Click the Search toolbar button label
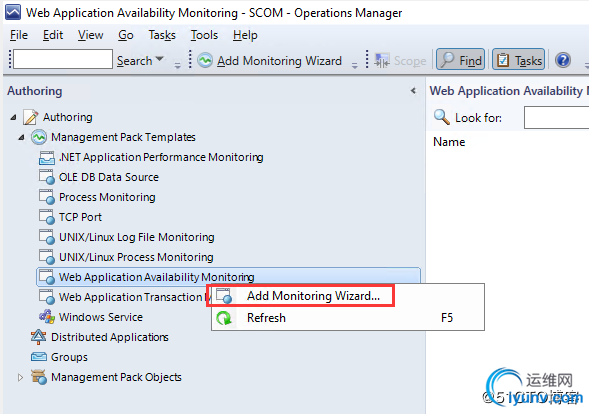This screenshot has height=414, width=589. (x=134, y=60)
